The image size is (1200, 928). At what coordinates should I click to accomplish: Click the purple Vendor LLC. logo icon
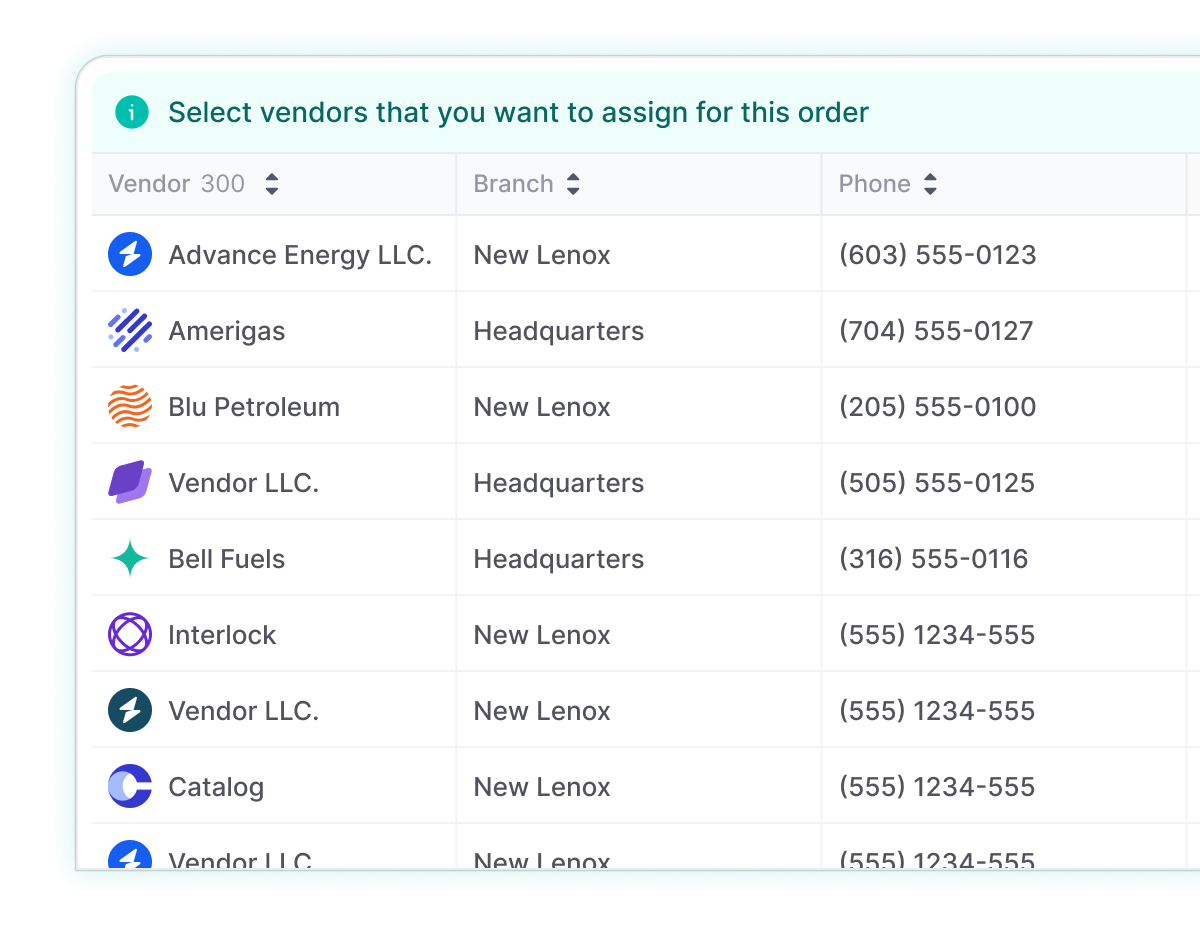[x=130, y=483]
